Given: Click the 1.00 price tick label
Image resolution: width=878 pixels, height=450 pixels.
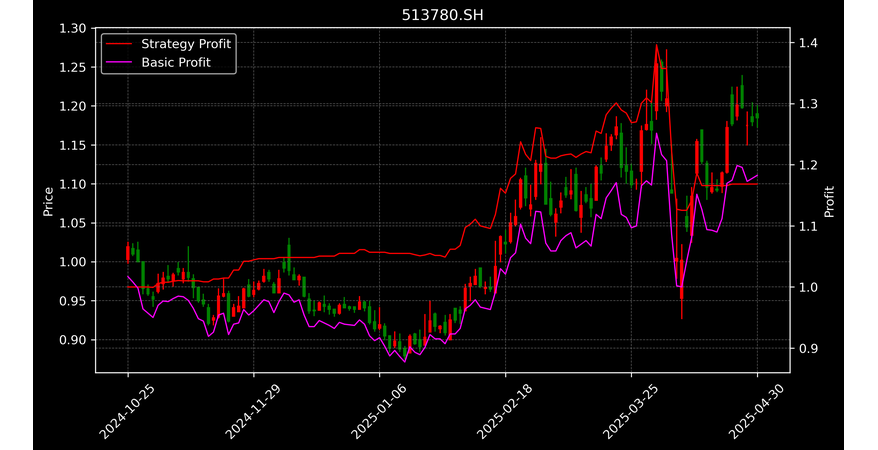Looking at the screenshot, I should point(73,261).
